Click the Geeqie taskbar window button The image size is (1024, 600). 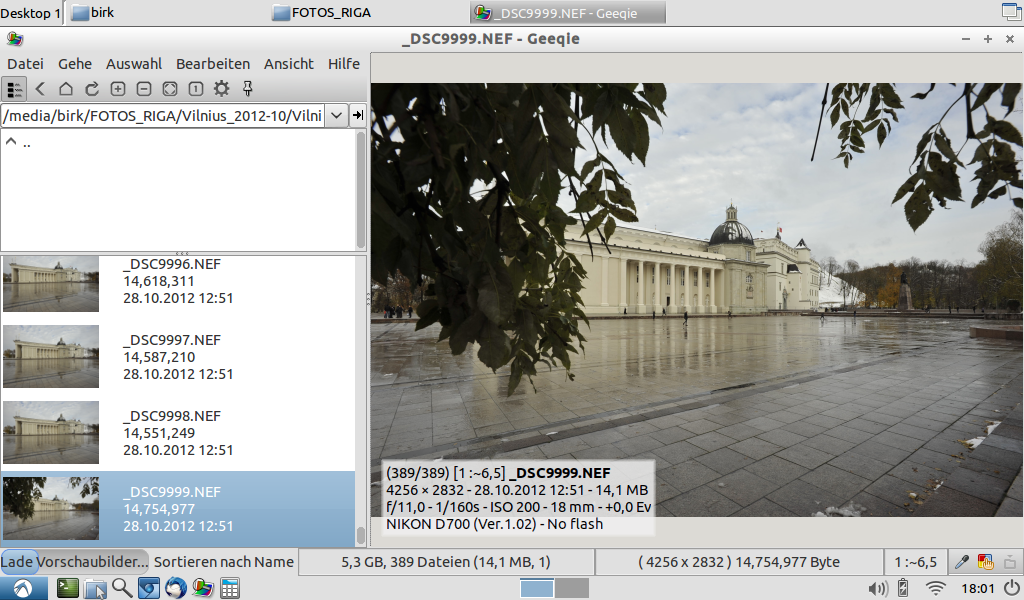(x=567, y=12)
